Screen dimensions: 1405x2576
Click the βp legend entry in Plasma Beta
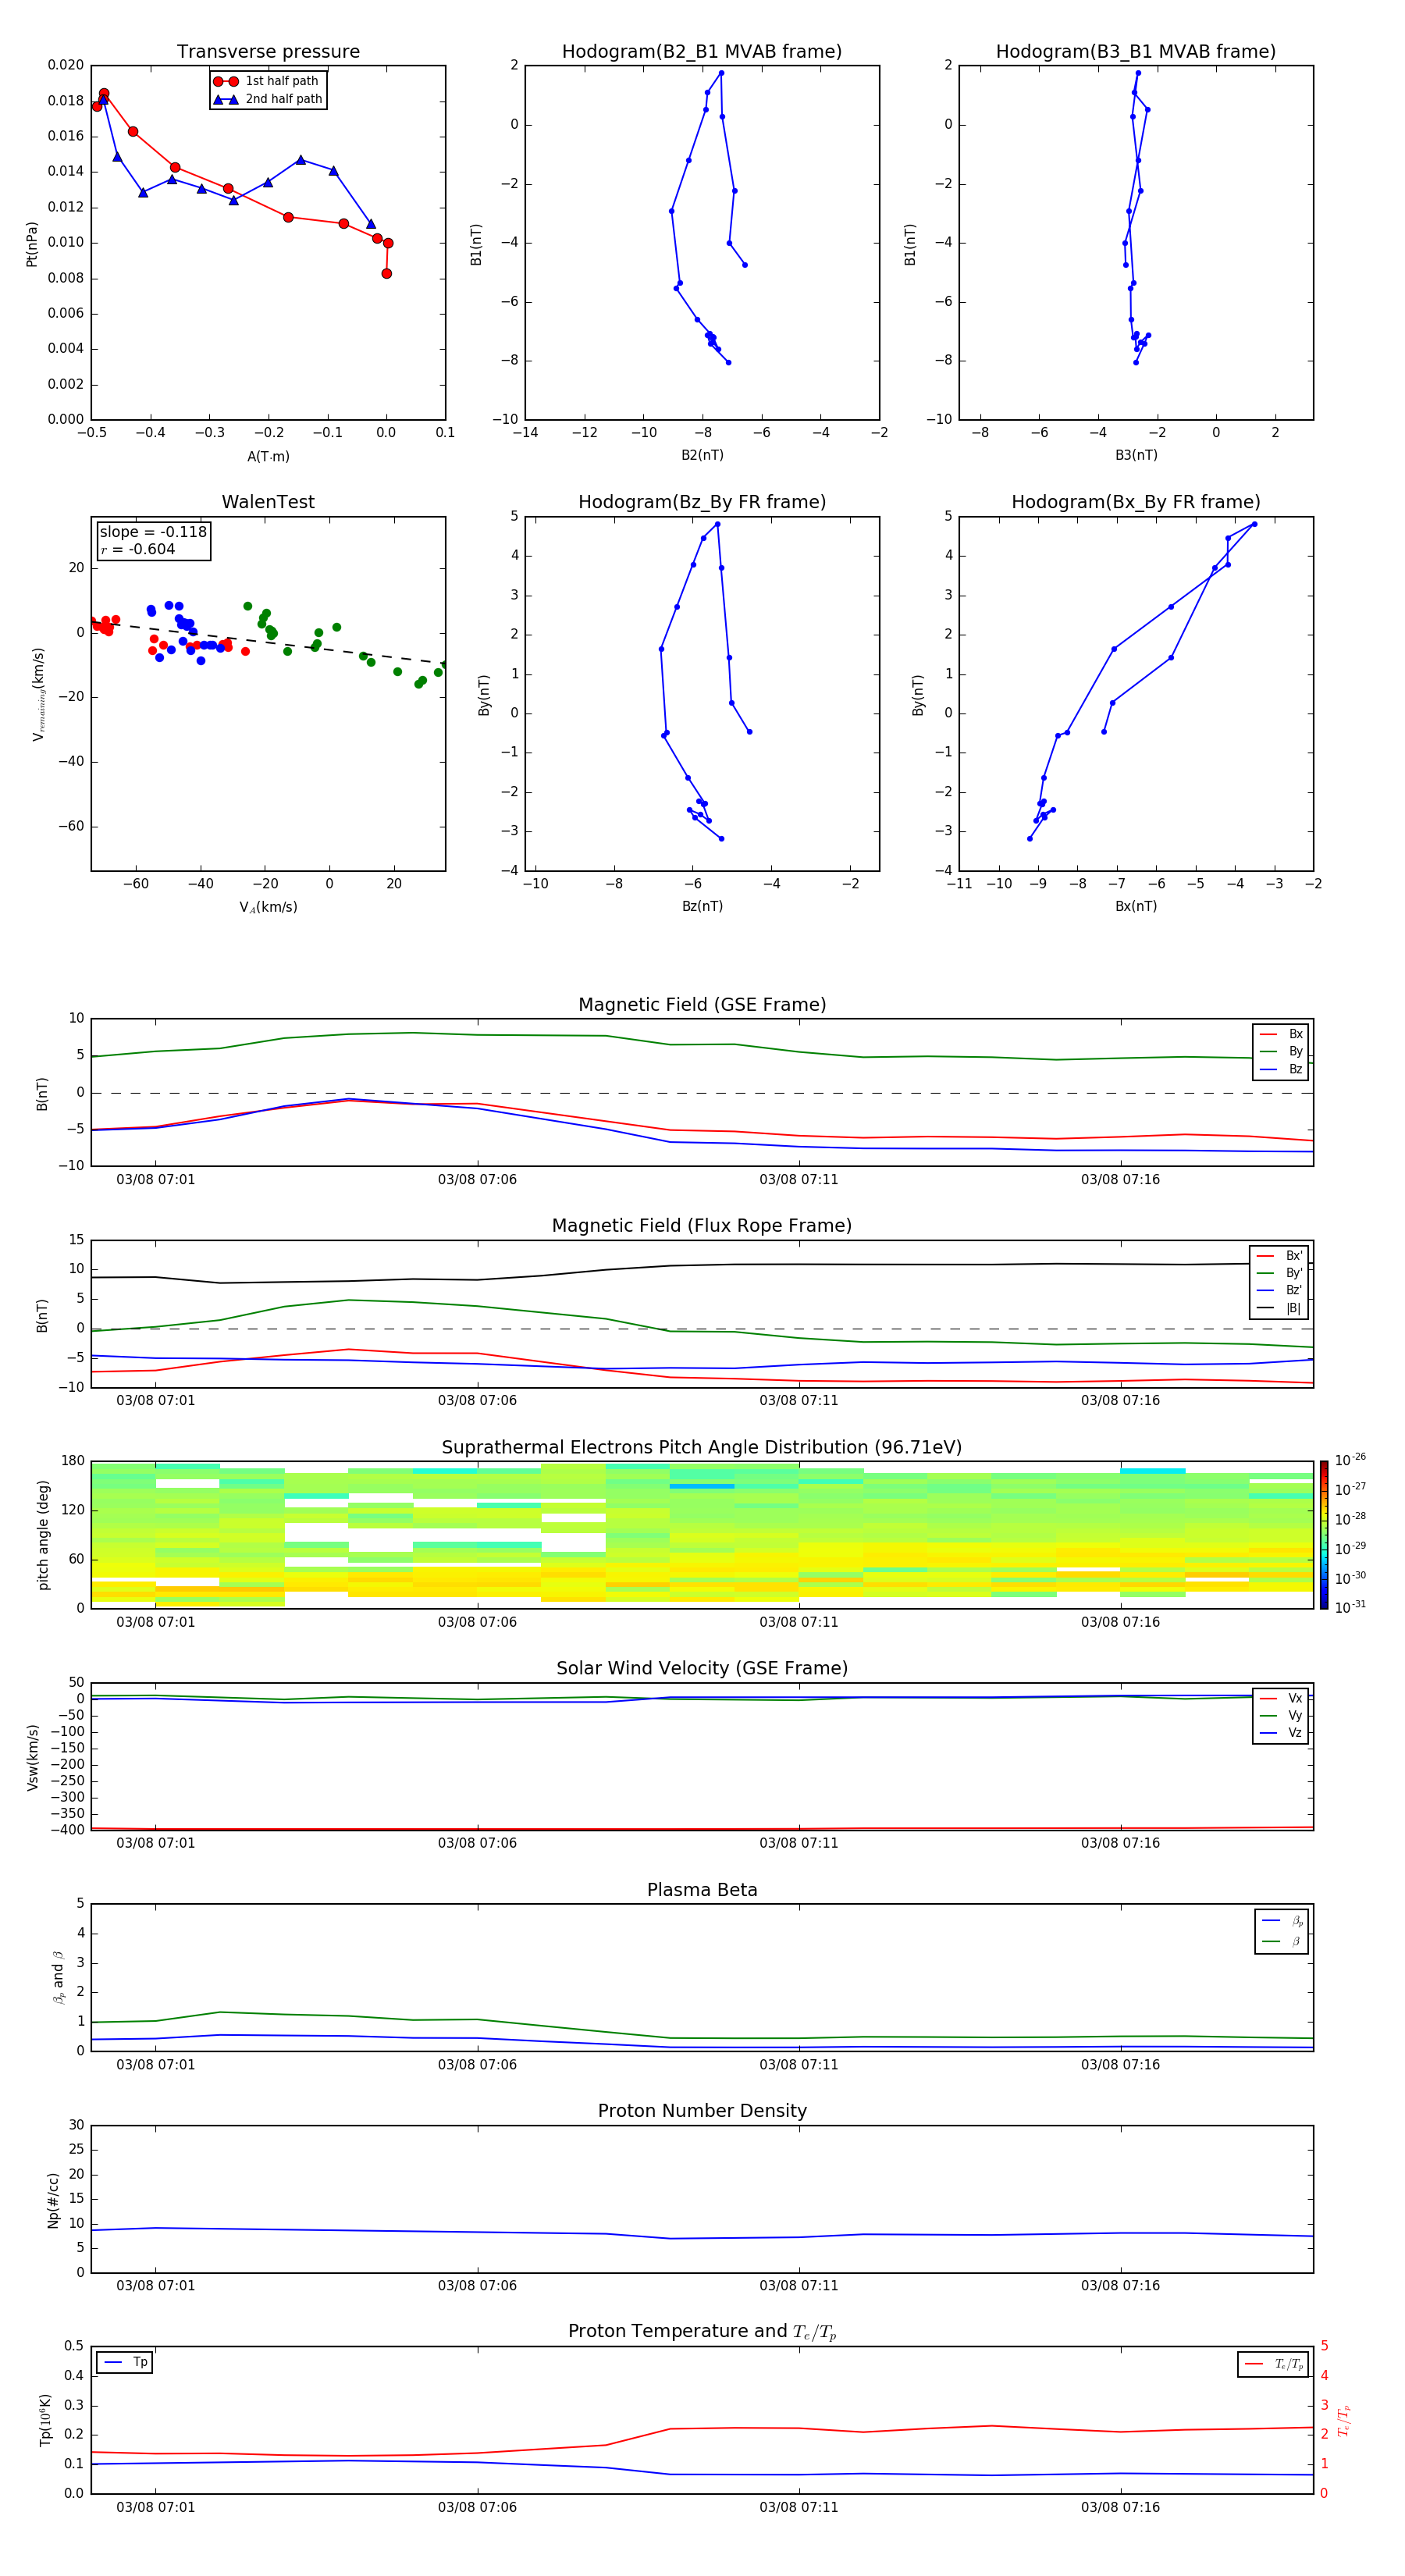(1282, 1921)
